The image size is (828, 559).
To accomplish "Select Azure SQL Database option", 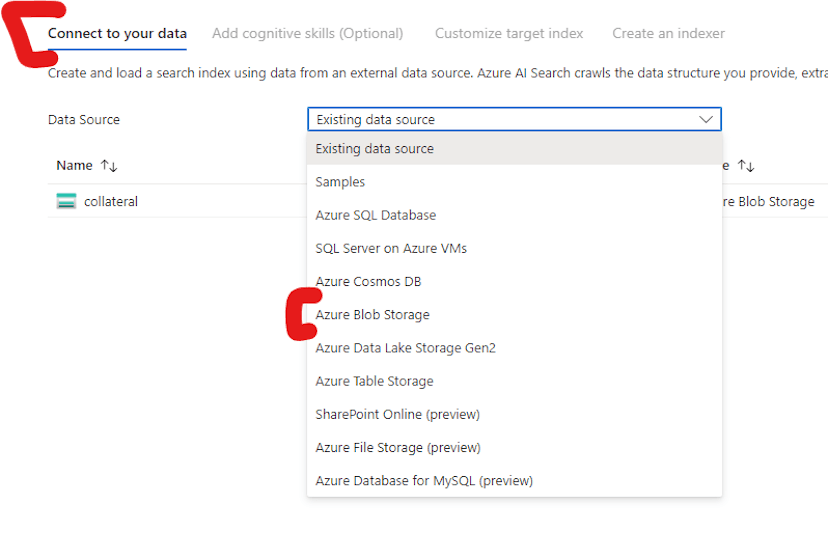I will (375, 215).
